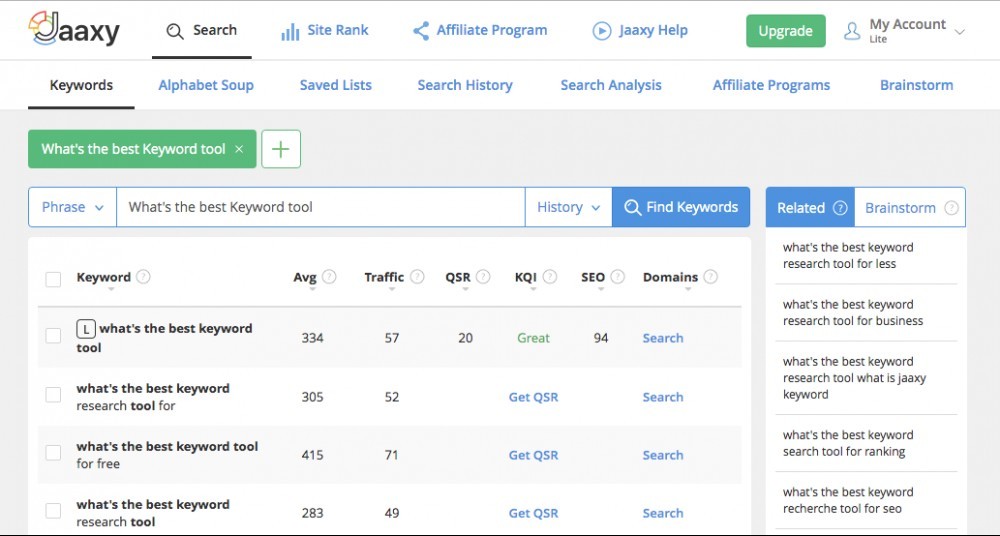Click Search domains link in the 415 Avg row

[663, 455]
